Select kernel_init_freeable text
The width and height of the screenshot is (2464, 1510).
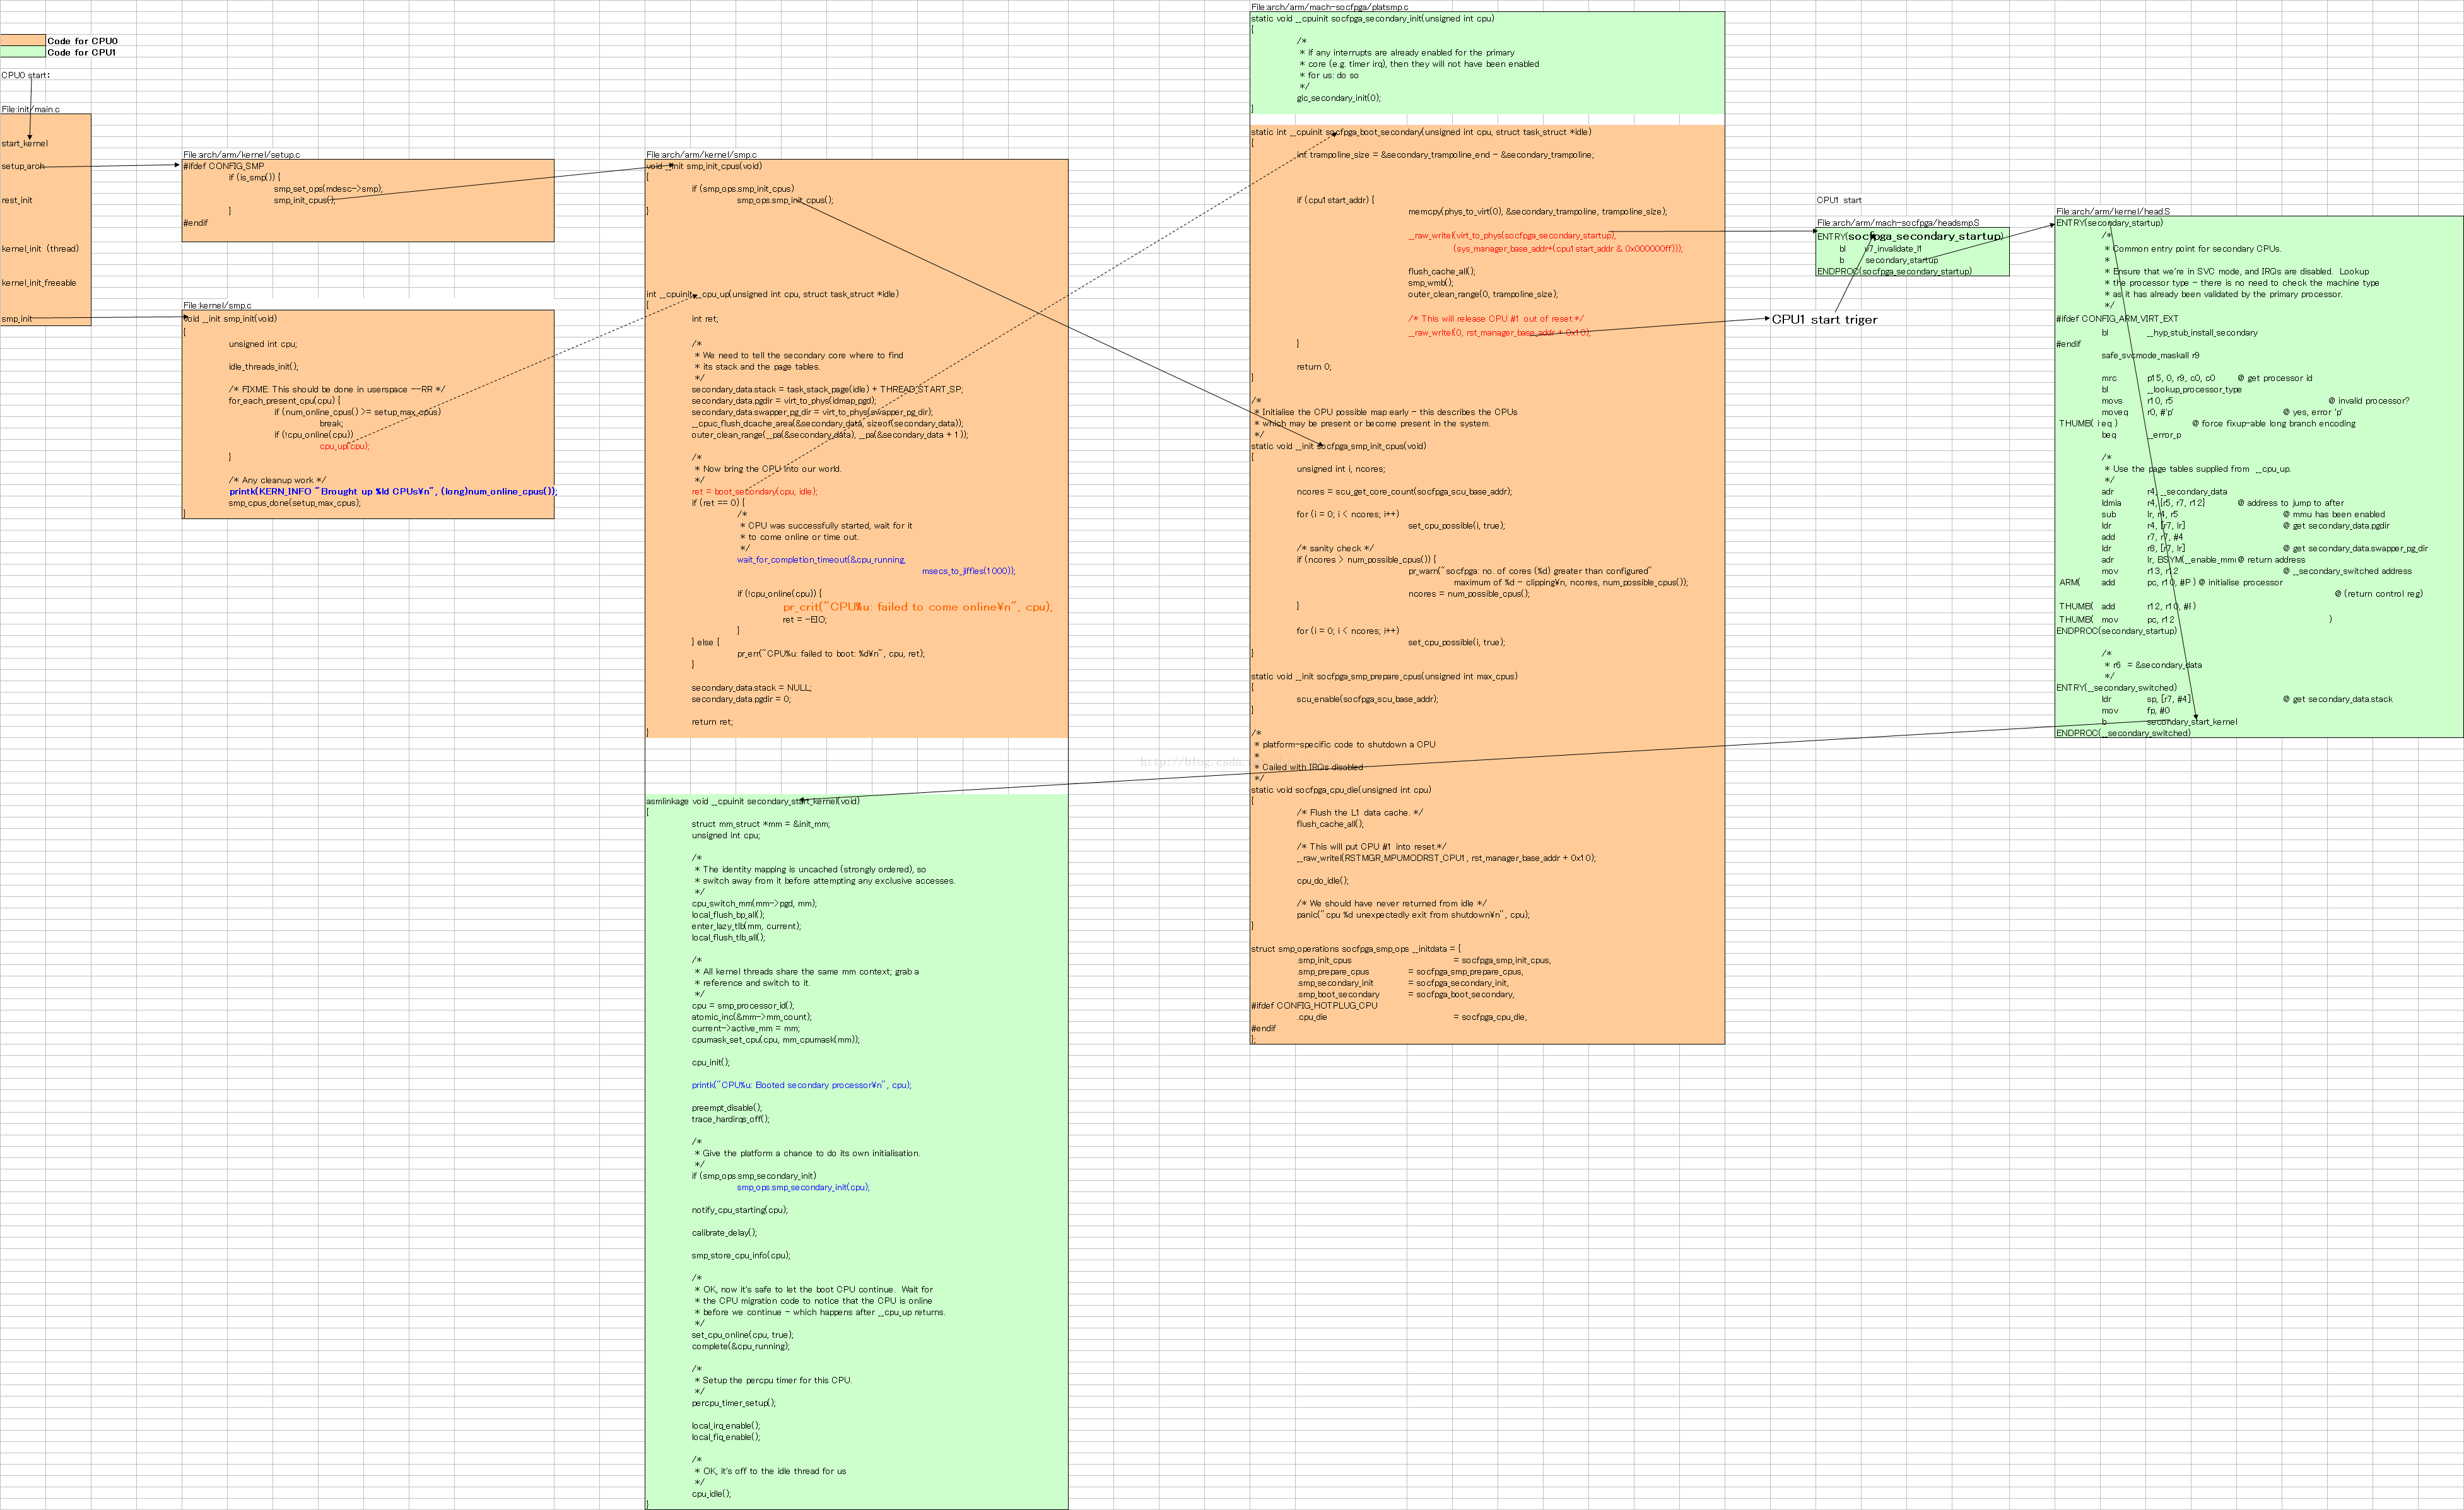(x=39, y=283)
